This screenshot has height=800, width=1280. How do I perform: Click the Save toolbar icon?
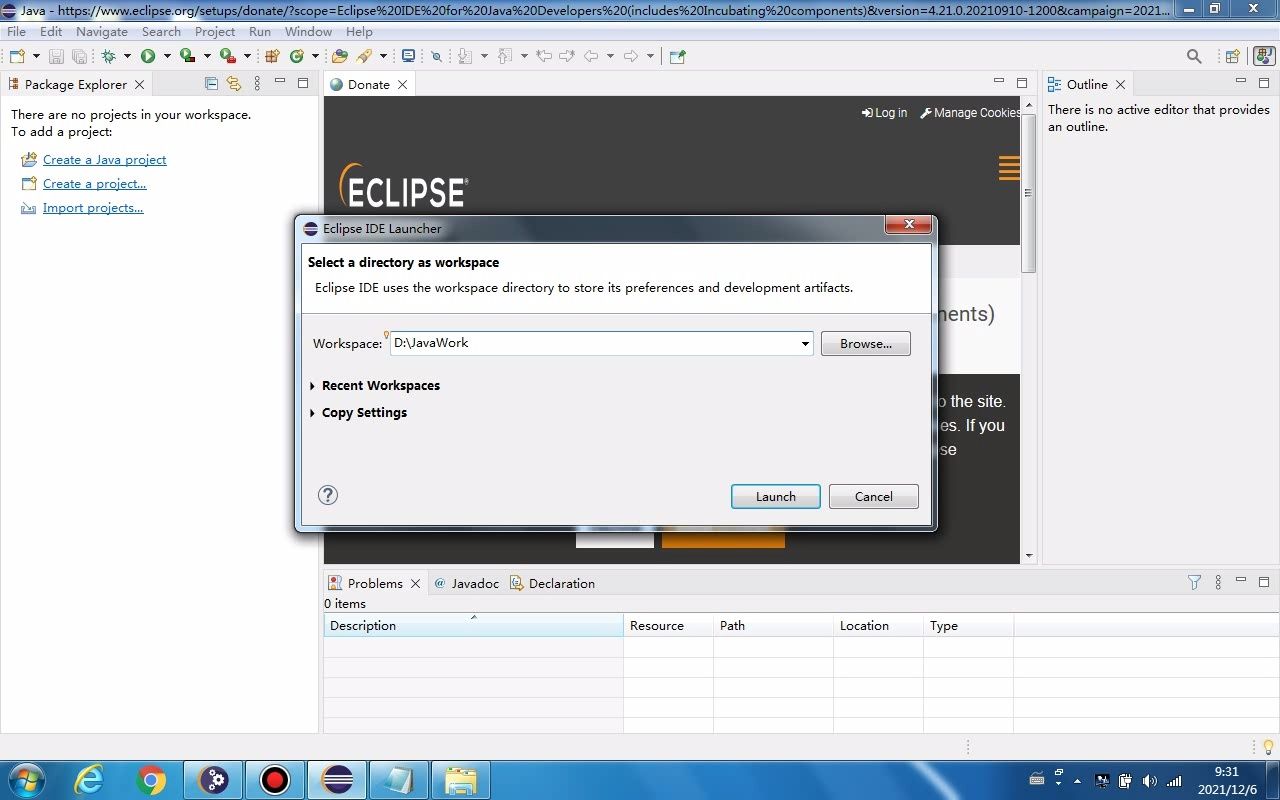click(x=56, y=56)
